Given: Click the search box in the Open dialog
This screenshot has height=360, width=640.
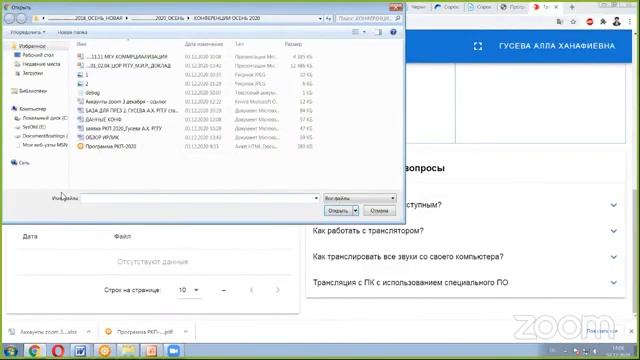Looking at the screenshot, I should [369, 18].
